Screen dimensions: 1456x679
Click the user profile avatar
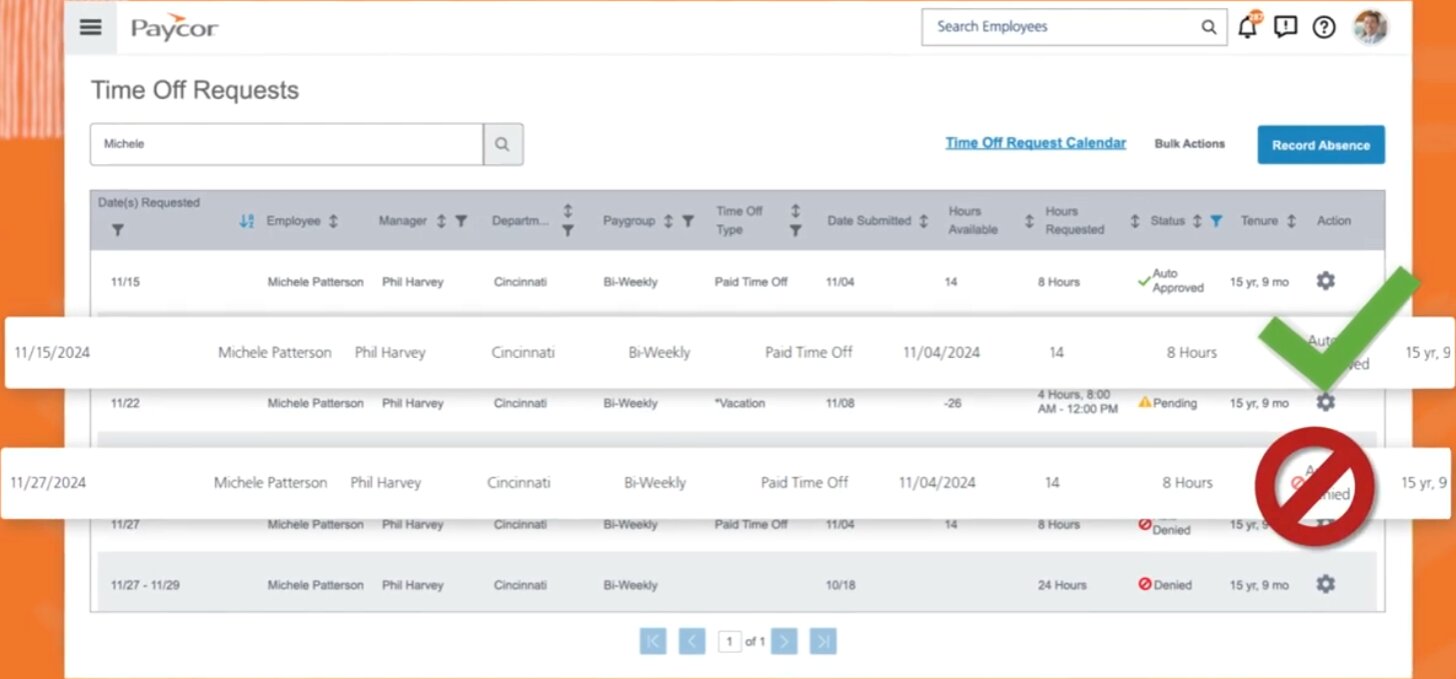pos(1370,27)
